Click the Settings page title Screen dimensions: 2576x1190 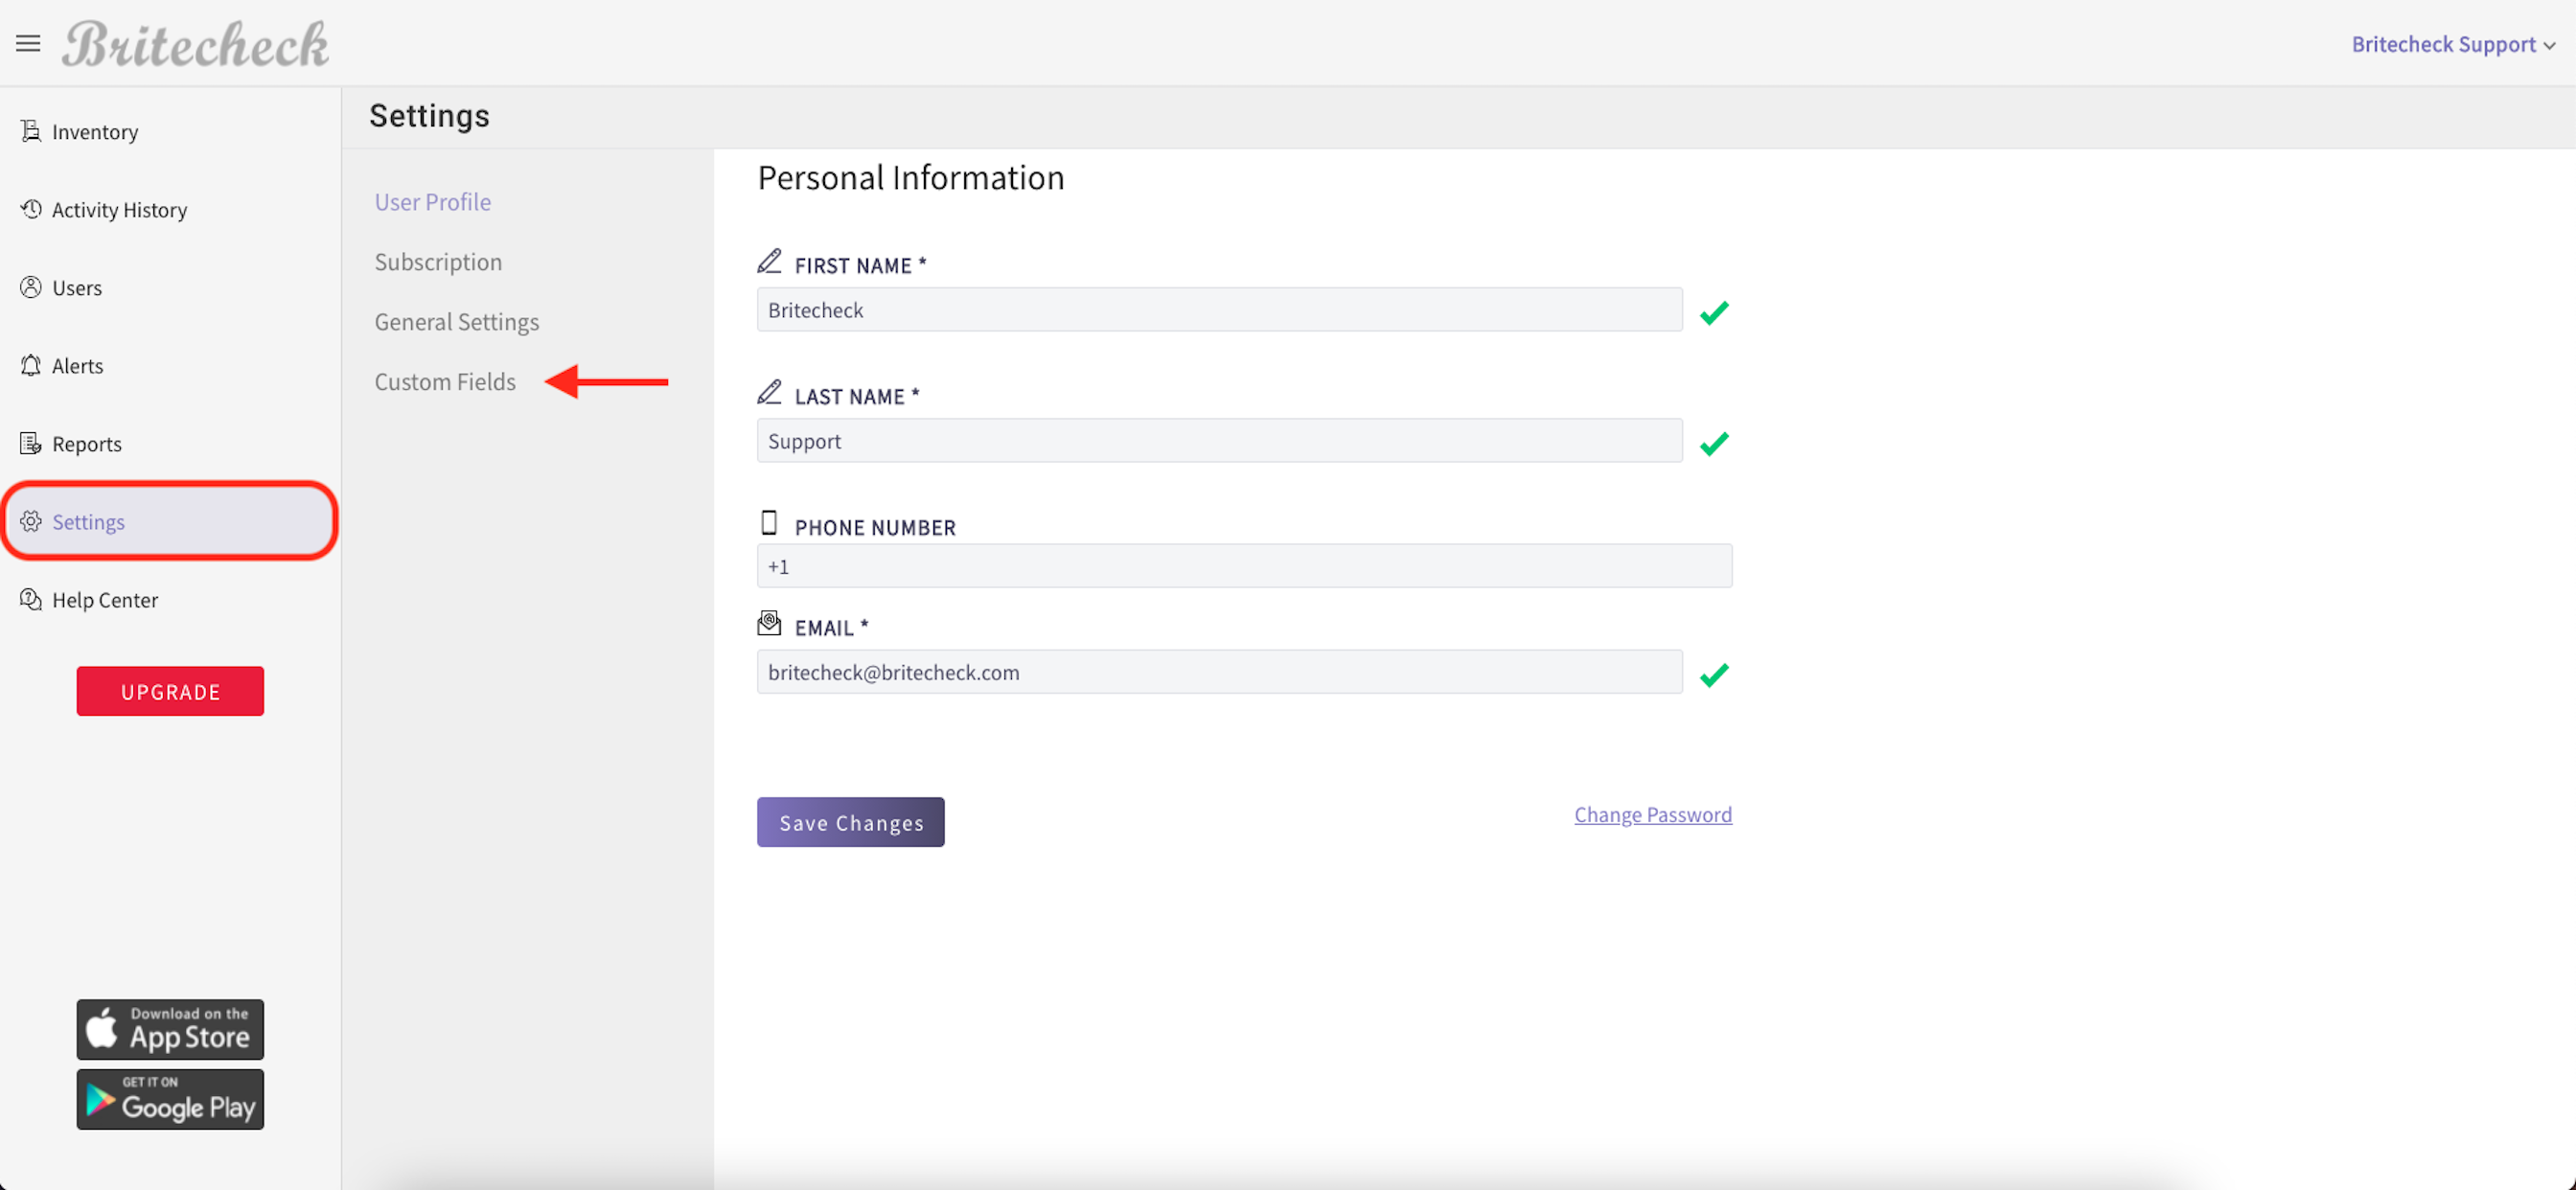[x=430, y=116]
